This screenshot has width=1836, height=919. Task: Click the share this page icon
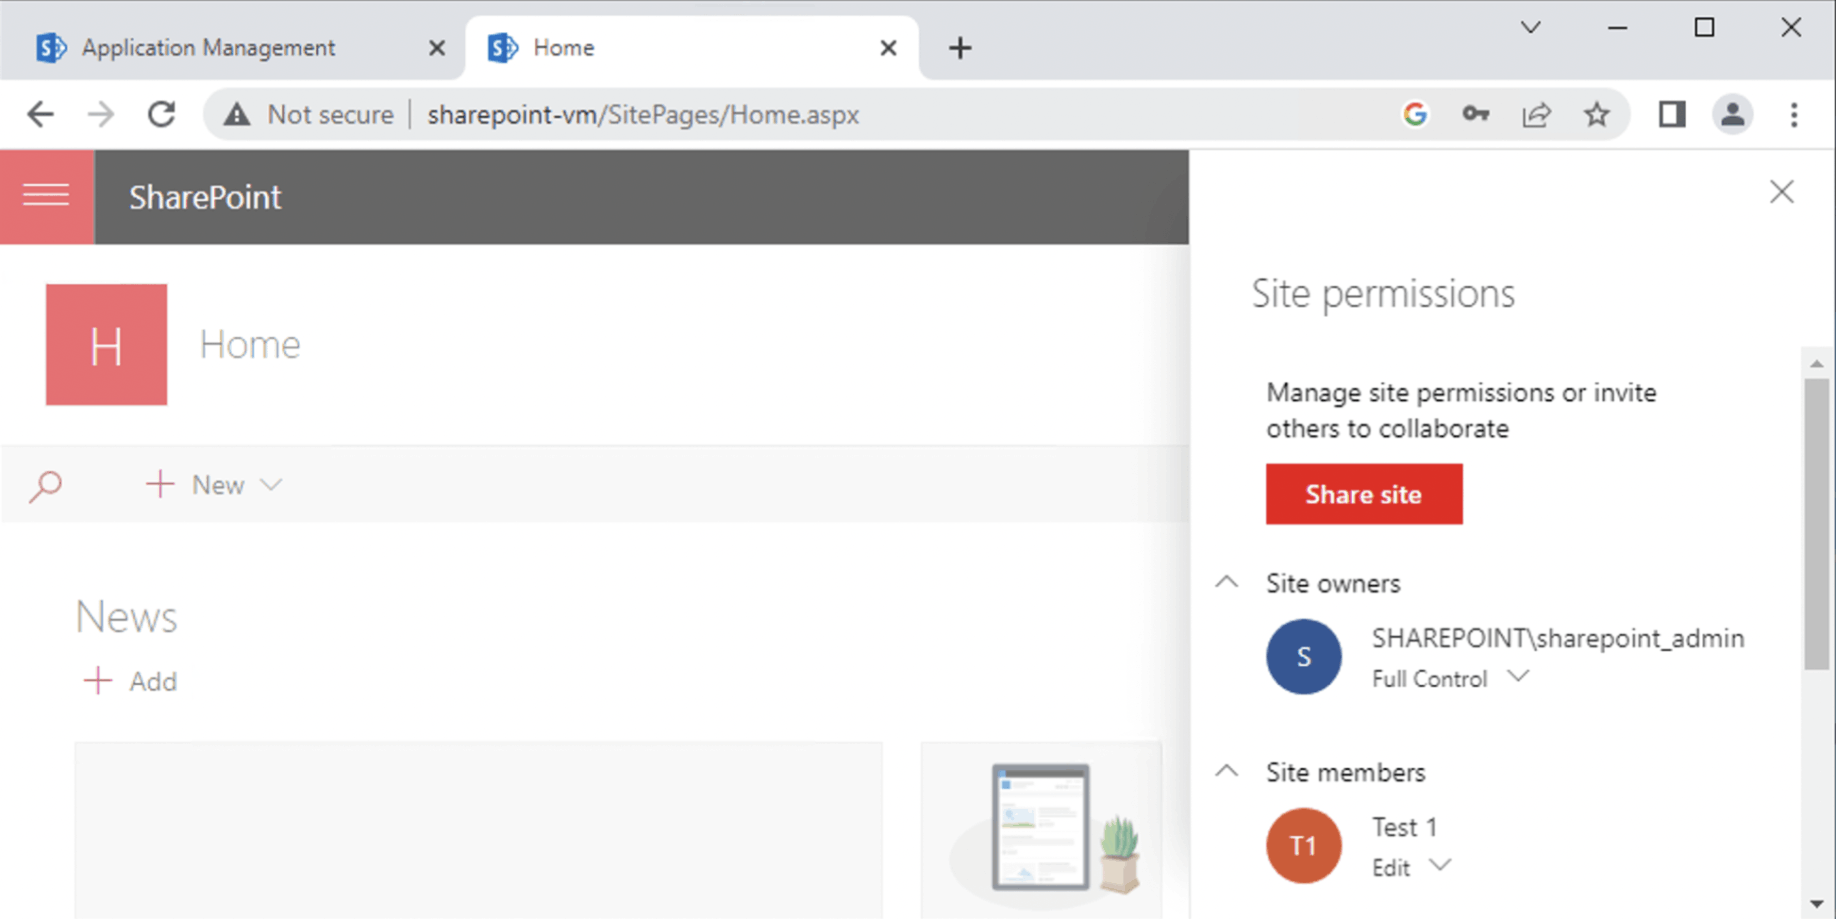(1536, 115)
